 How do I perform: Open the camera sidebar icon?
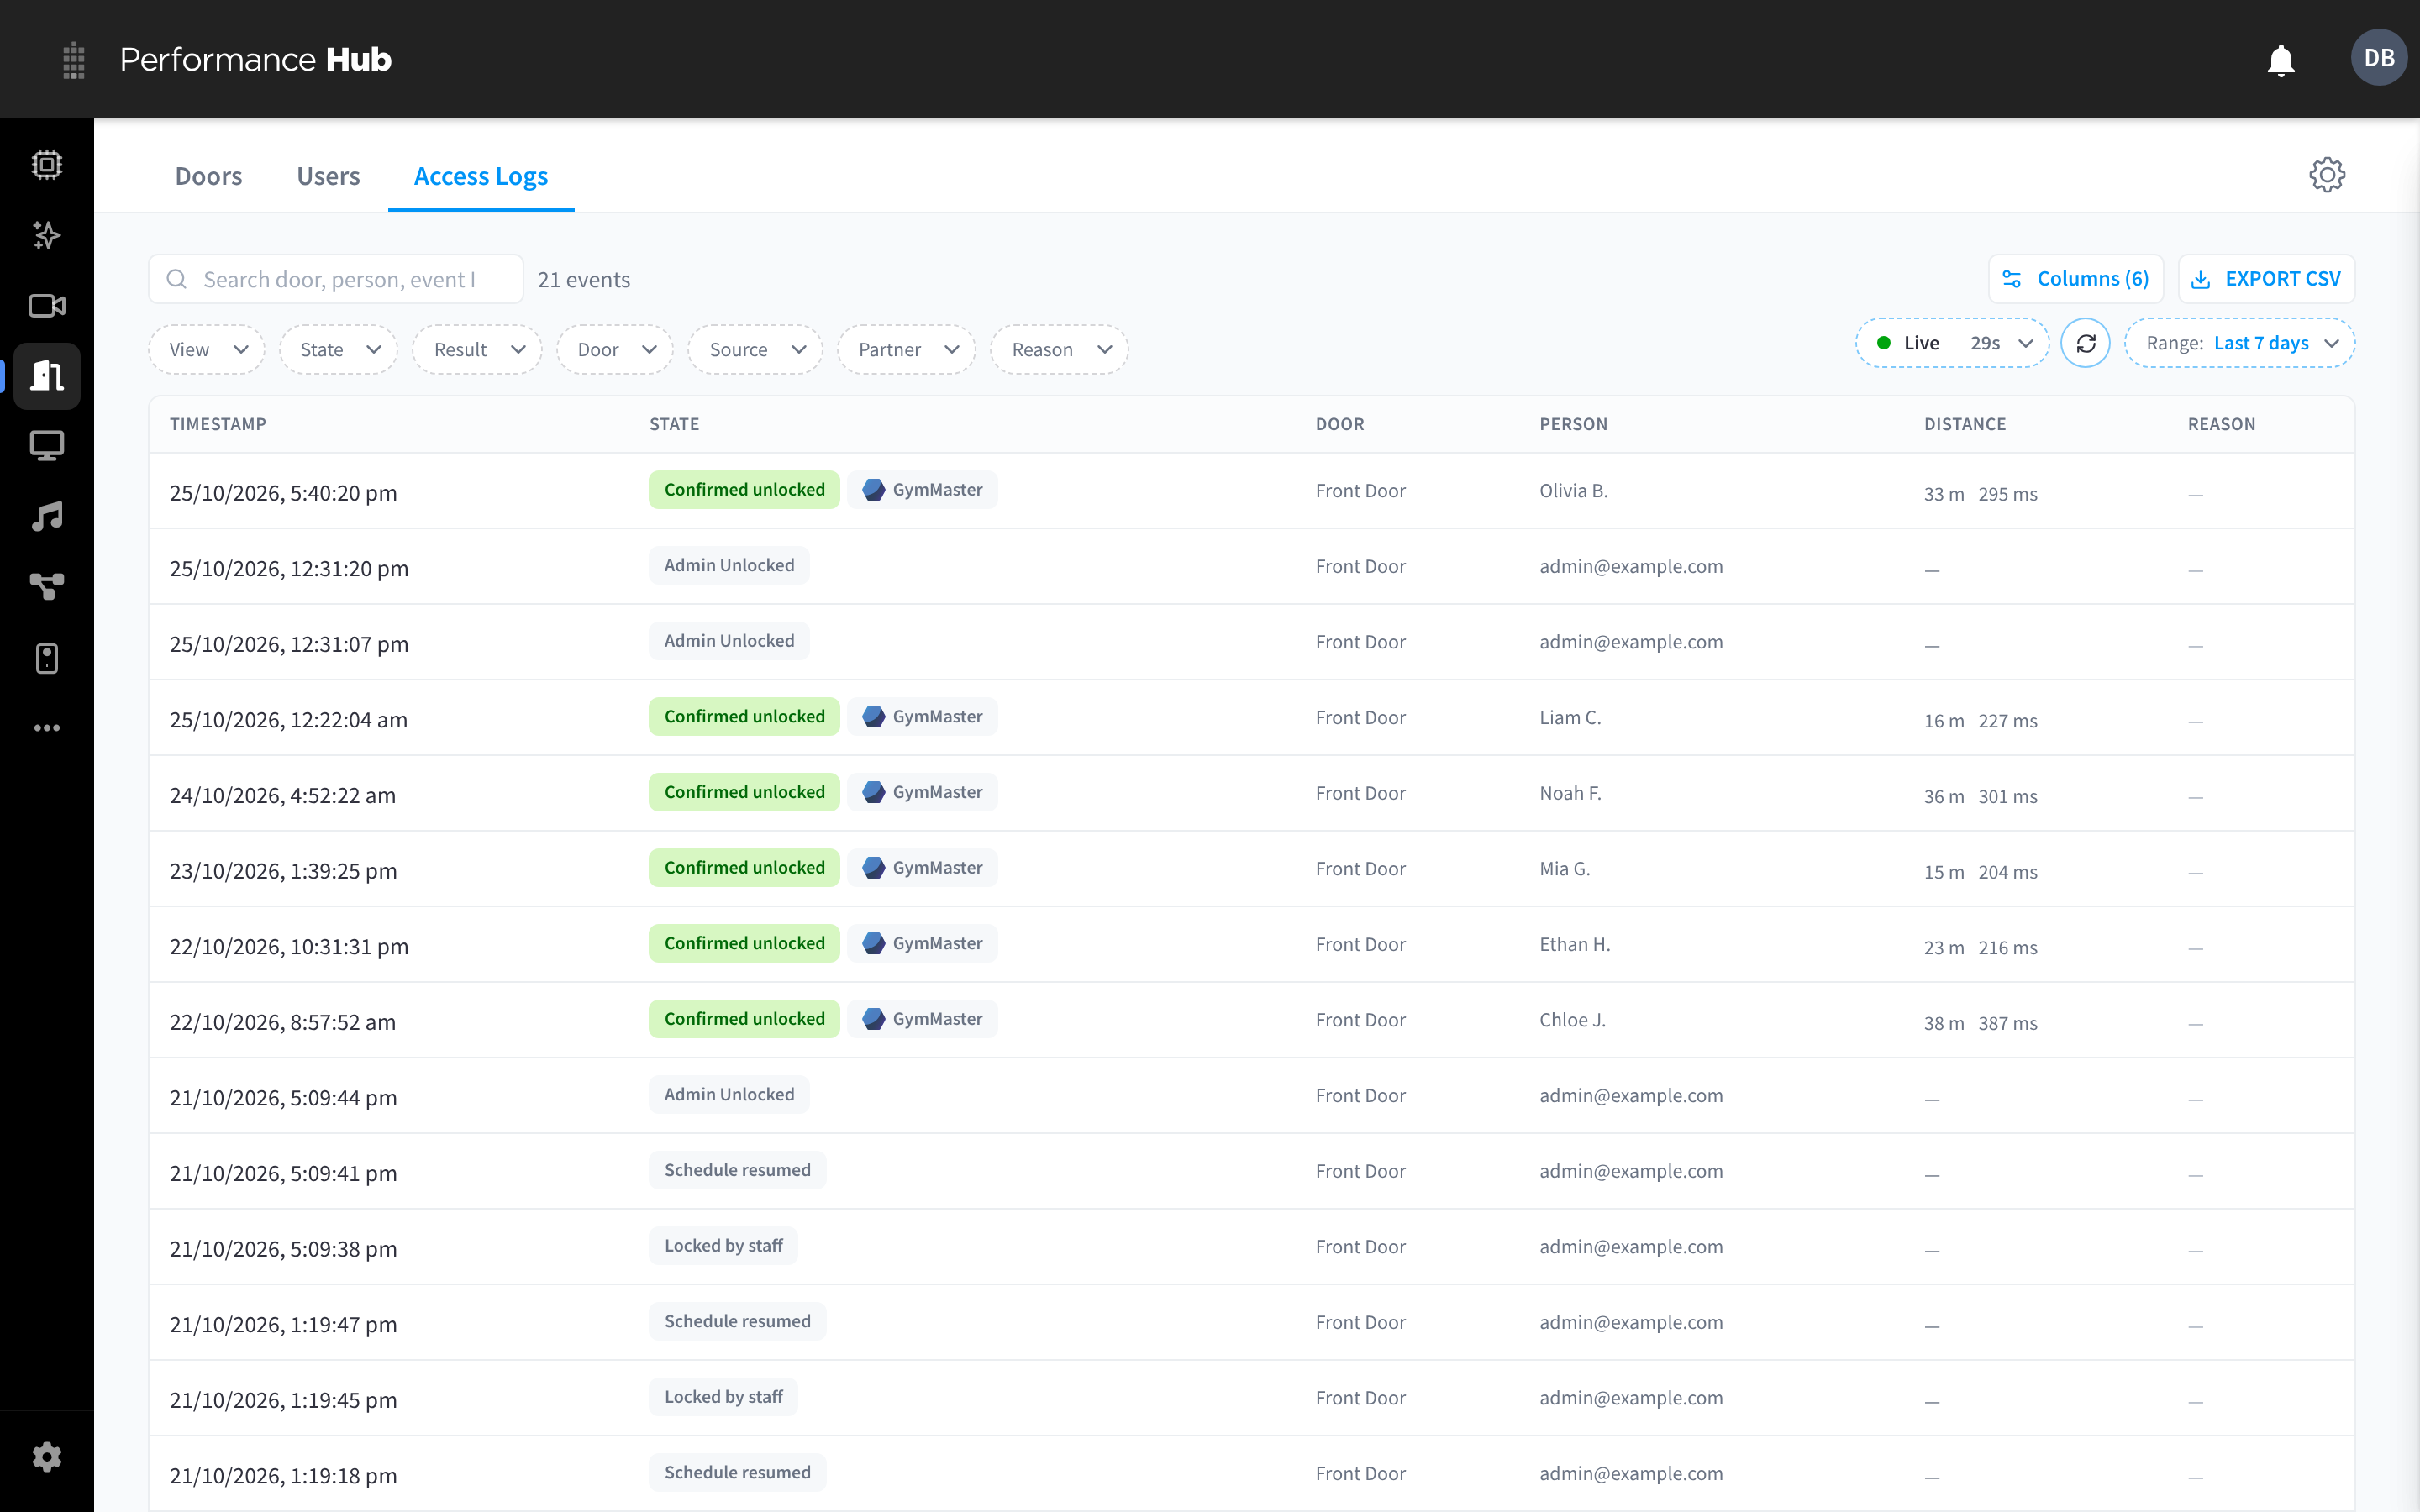coord(47,306)
